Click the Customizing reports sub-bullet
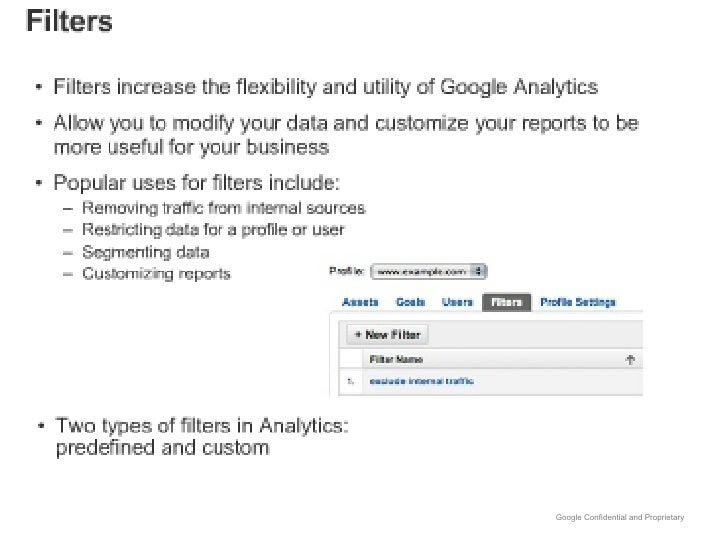Viewport: 728px width, 546px height. [x=156, y=274]
